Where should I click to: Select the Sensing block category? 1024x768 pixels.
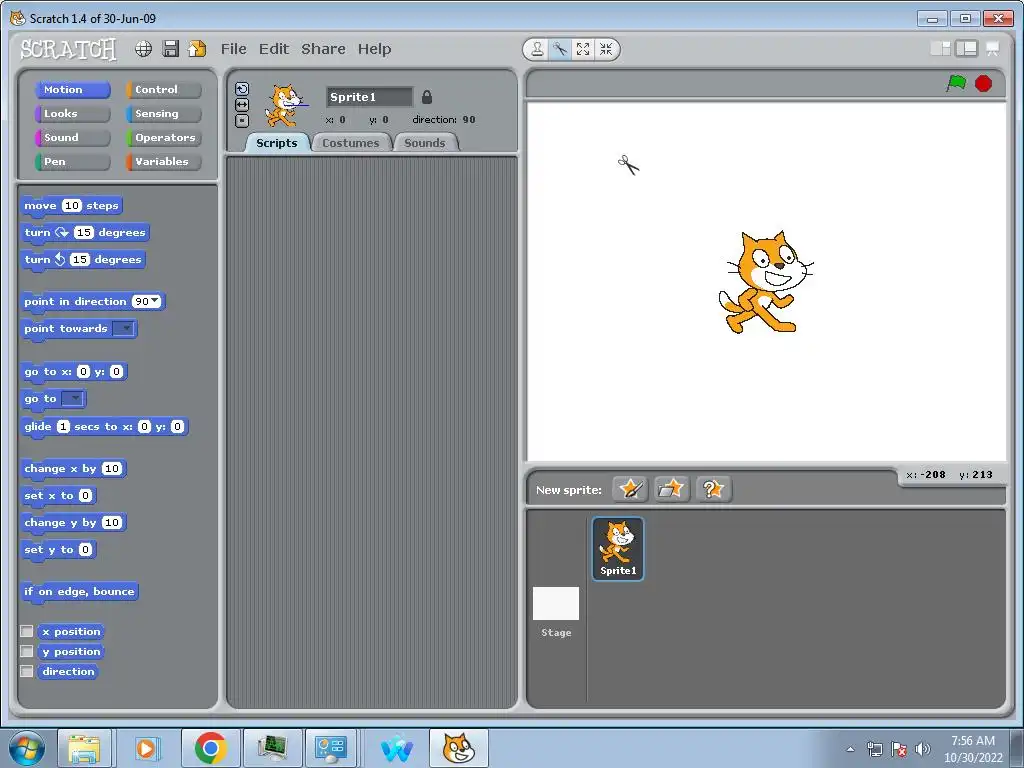(164, 114)
